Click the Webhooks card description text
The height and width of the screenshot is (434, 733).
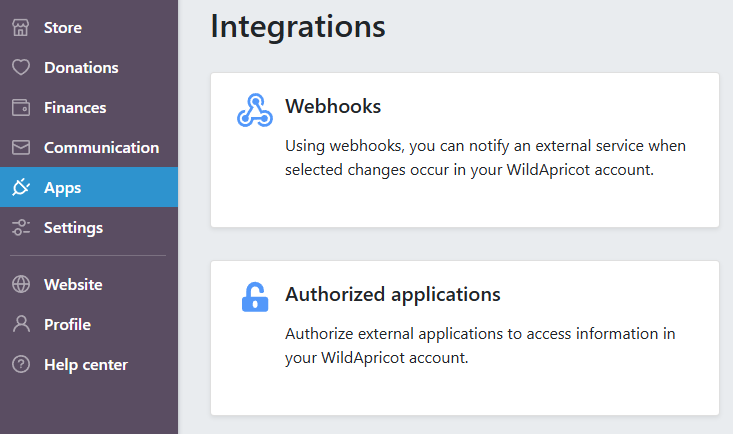(485, 158)
